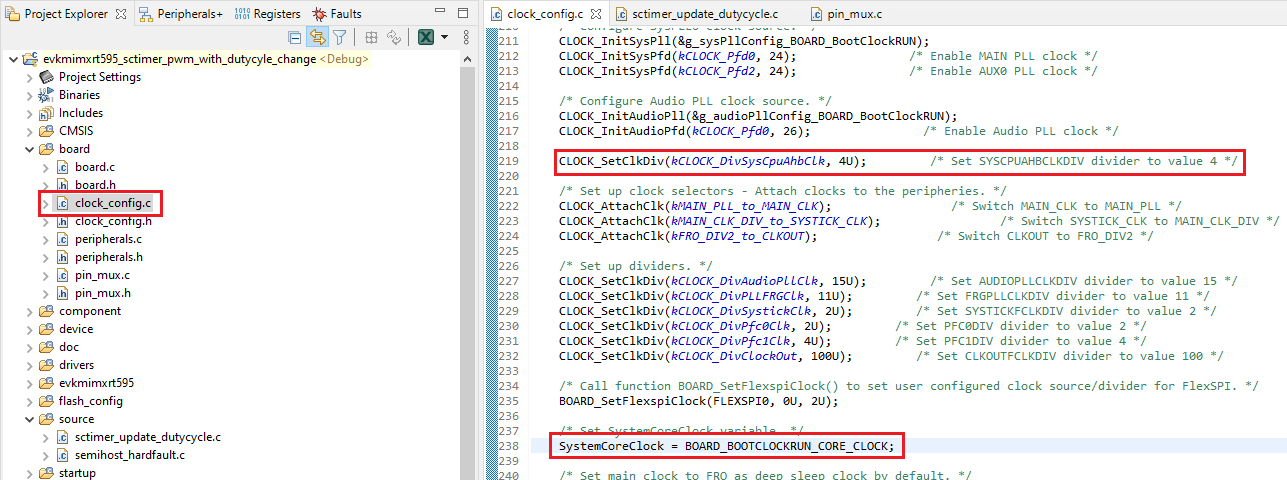Click the Collapse All icon in Project Explorer
This screenshot has width=1287, height=480.
[295, 37]
